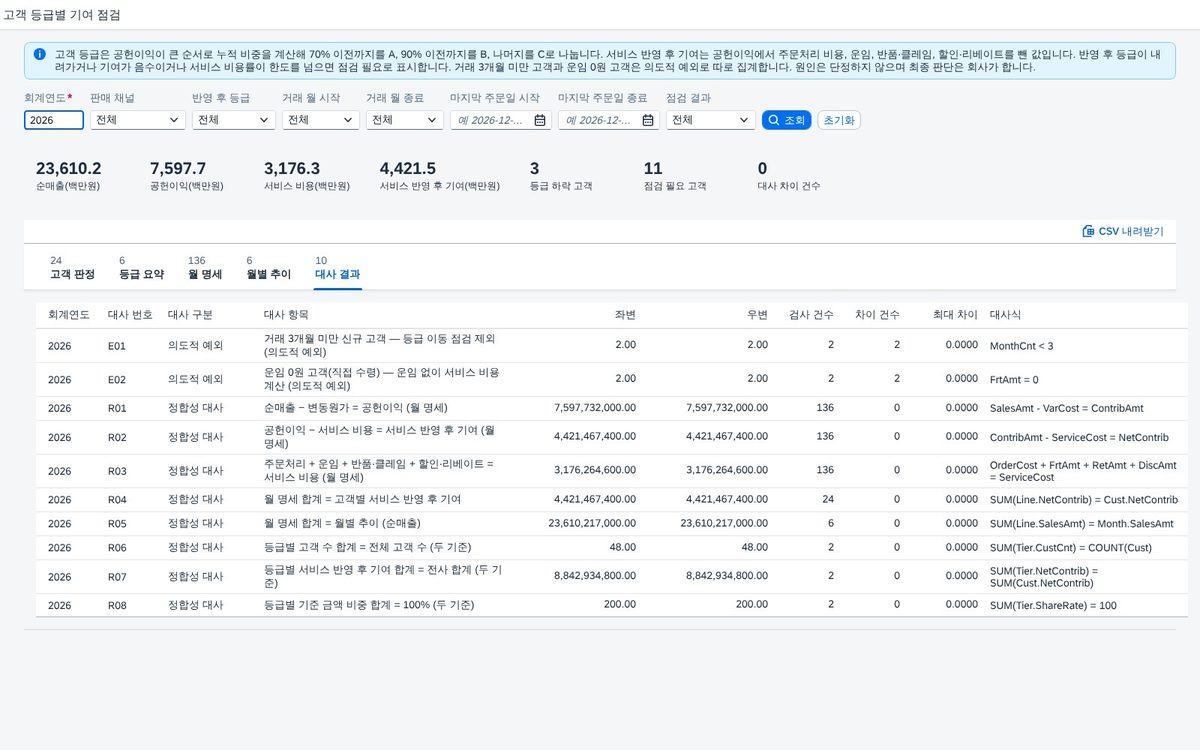Image resolution: width=1200 pixels, height=750 pixels.
Task: Select row R02 in the table
Action: [612, 437]
